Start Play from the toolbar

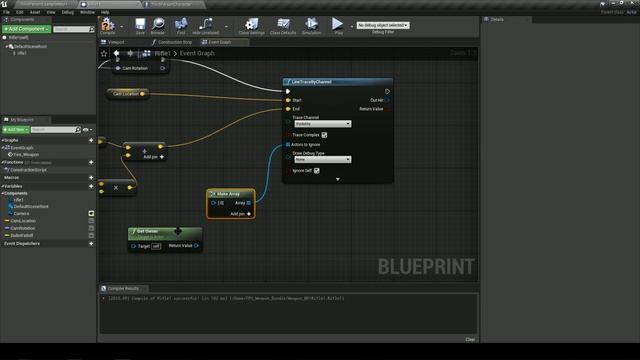pos(338,24)
